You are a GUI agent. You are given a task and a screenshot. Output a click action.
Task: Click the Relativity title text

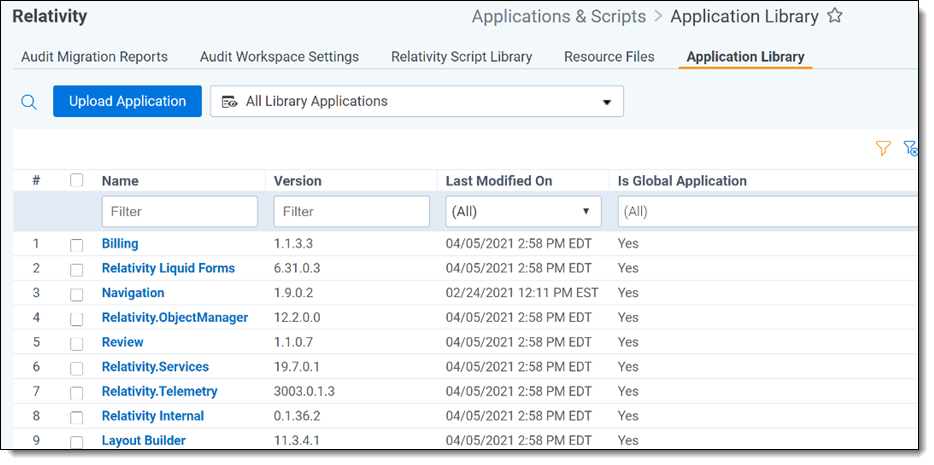pos(49,17)
